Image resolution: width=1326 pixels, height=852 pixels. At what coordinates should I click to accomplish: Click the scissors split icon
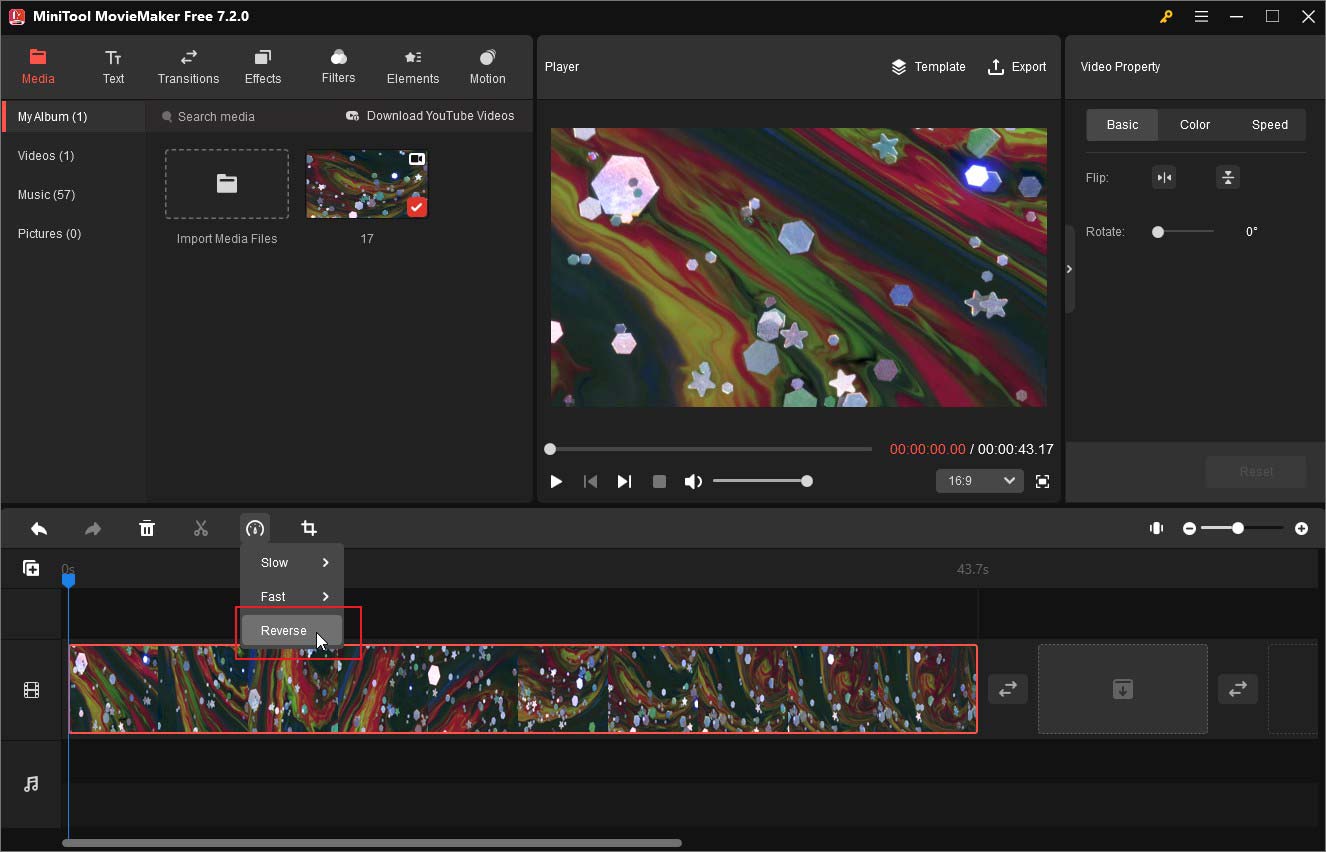201,528
